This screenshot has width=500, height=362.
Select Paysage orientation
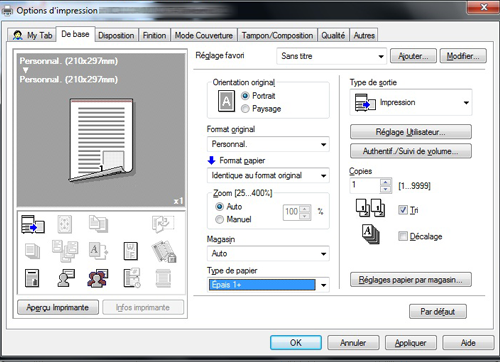(x=245, y=109)
